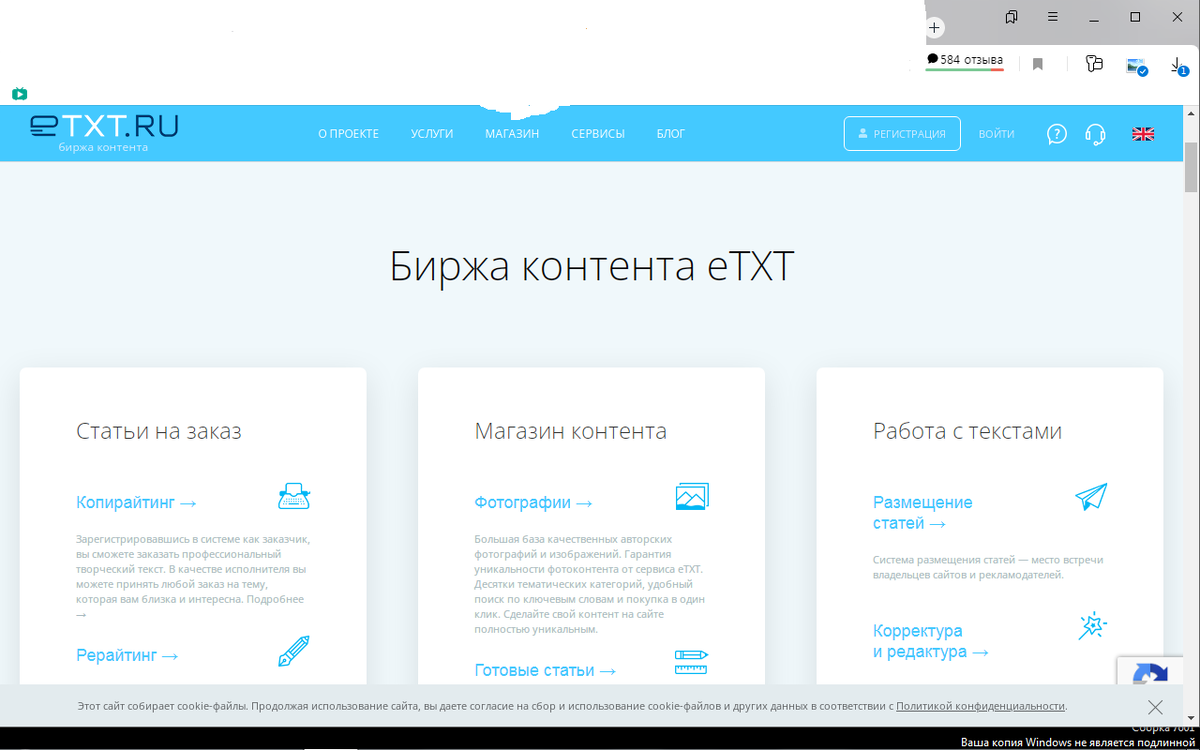
Task: Open the СЕРВИСЫ menu
Action: coord(598,134)
